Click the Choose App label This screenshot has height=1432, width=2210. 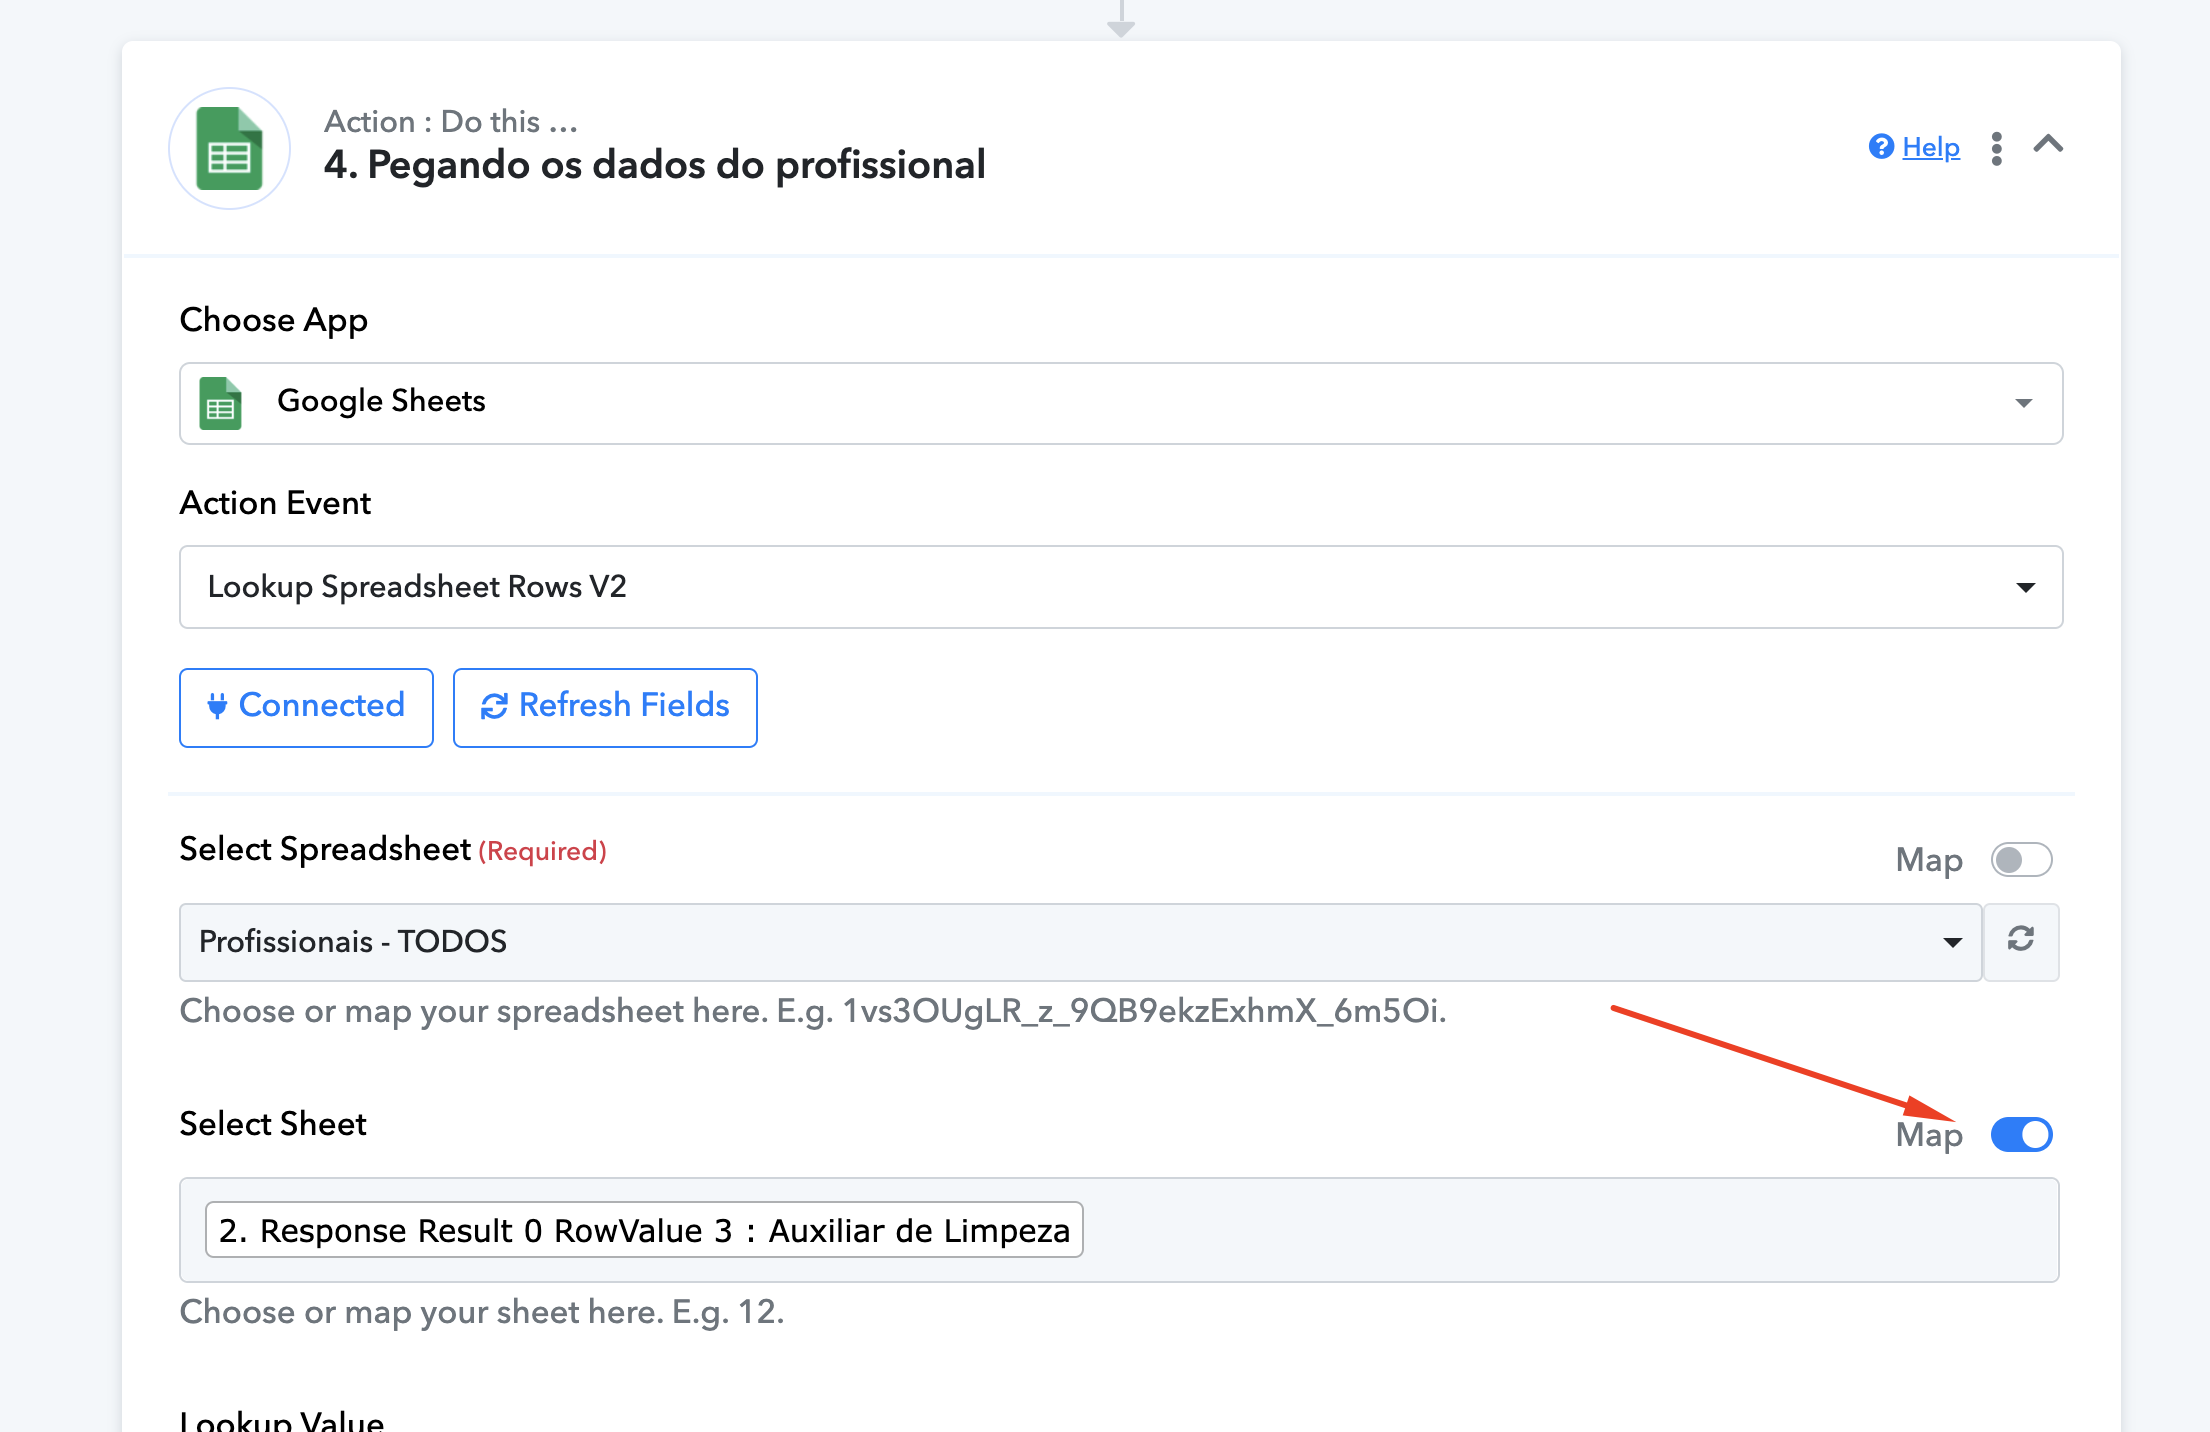[274, 321]
